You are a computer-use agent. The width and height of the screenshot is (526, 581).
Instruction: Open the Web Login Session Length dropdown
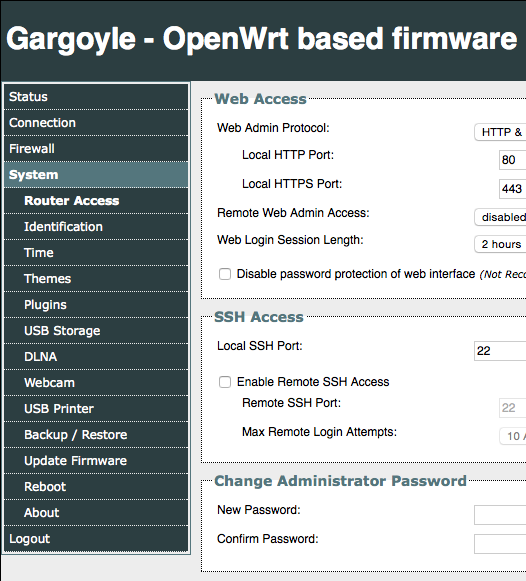[500, 244]
